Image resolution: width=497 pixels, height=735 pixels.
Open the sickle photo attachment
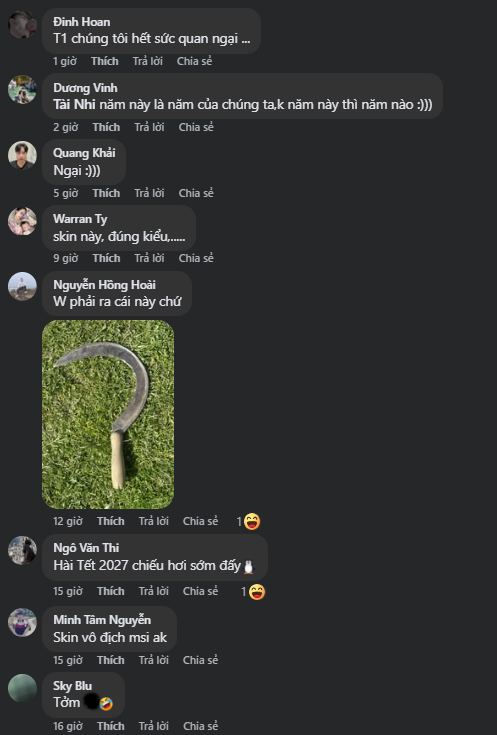[x=108, y=414]
